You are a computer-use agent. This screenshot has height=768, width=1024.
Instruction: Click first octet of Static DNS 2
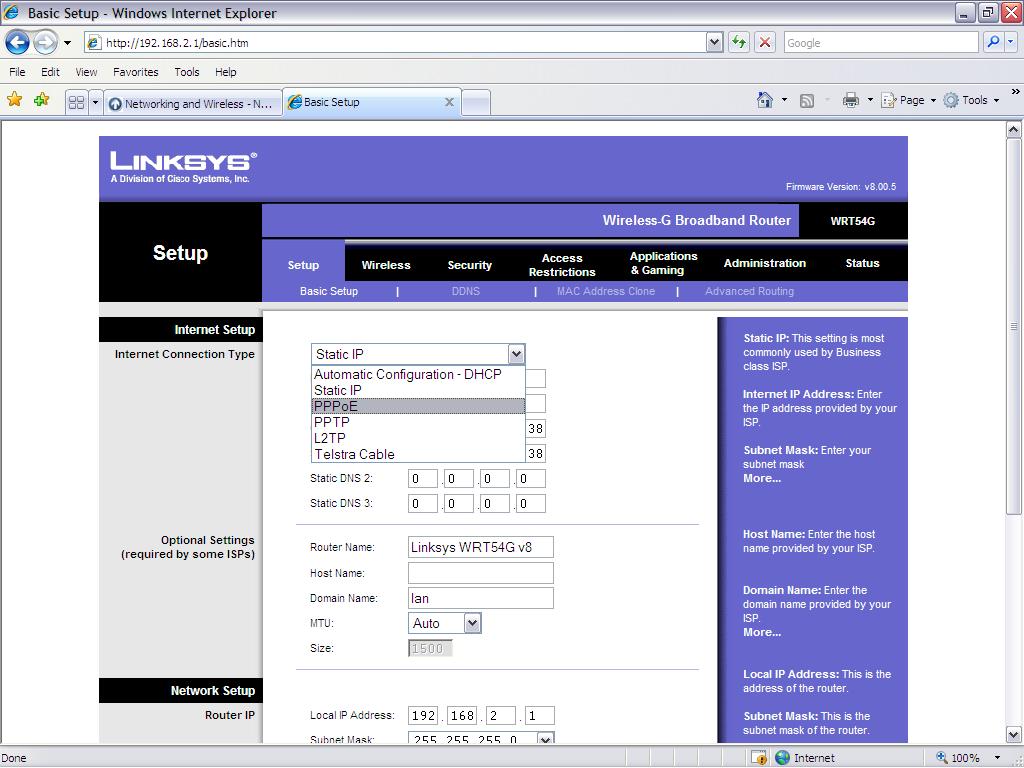coord(423,479)
